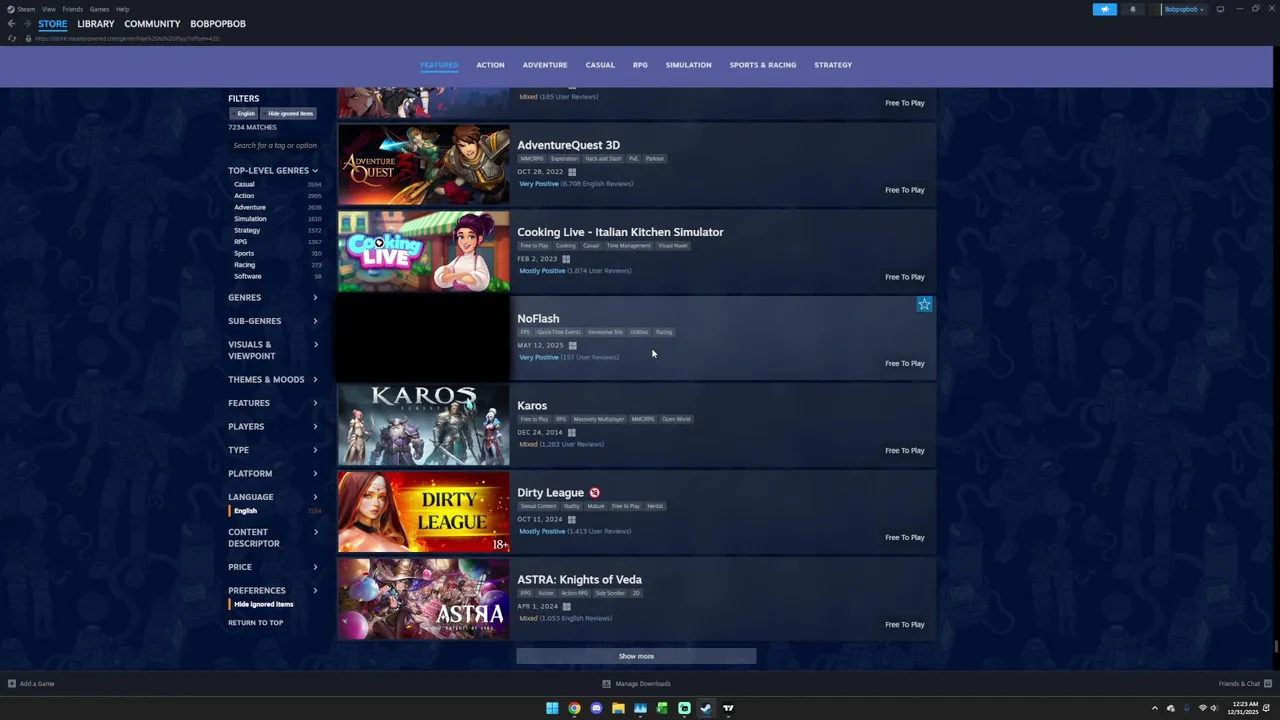This screenshot has height=720, width=1280.
Task: Click Windows platform icon on ASTRA row
Action: coord(566,607)
